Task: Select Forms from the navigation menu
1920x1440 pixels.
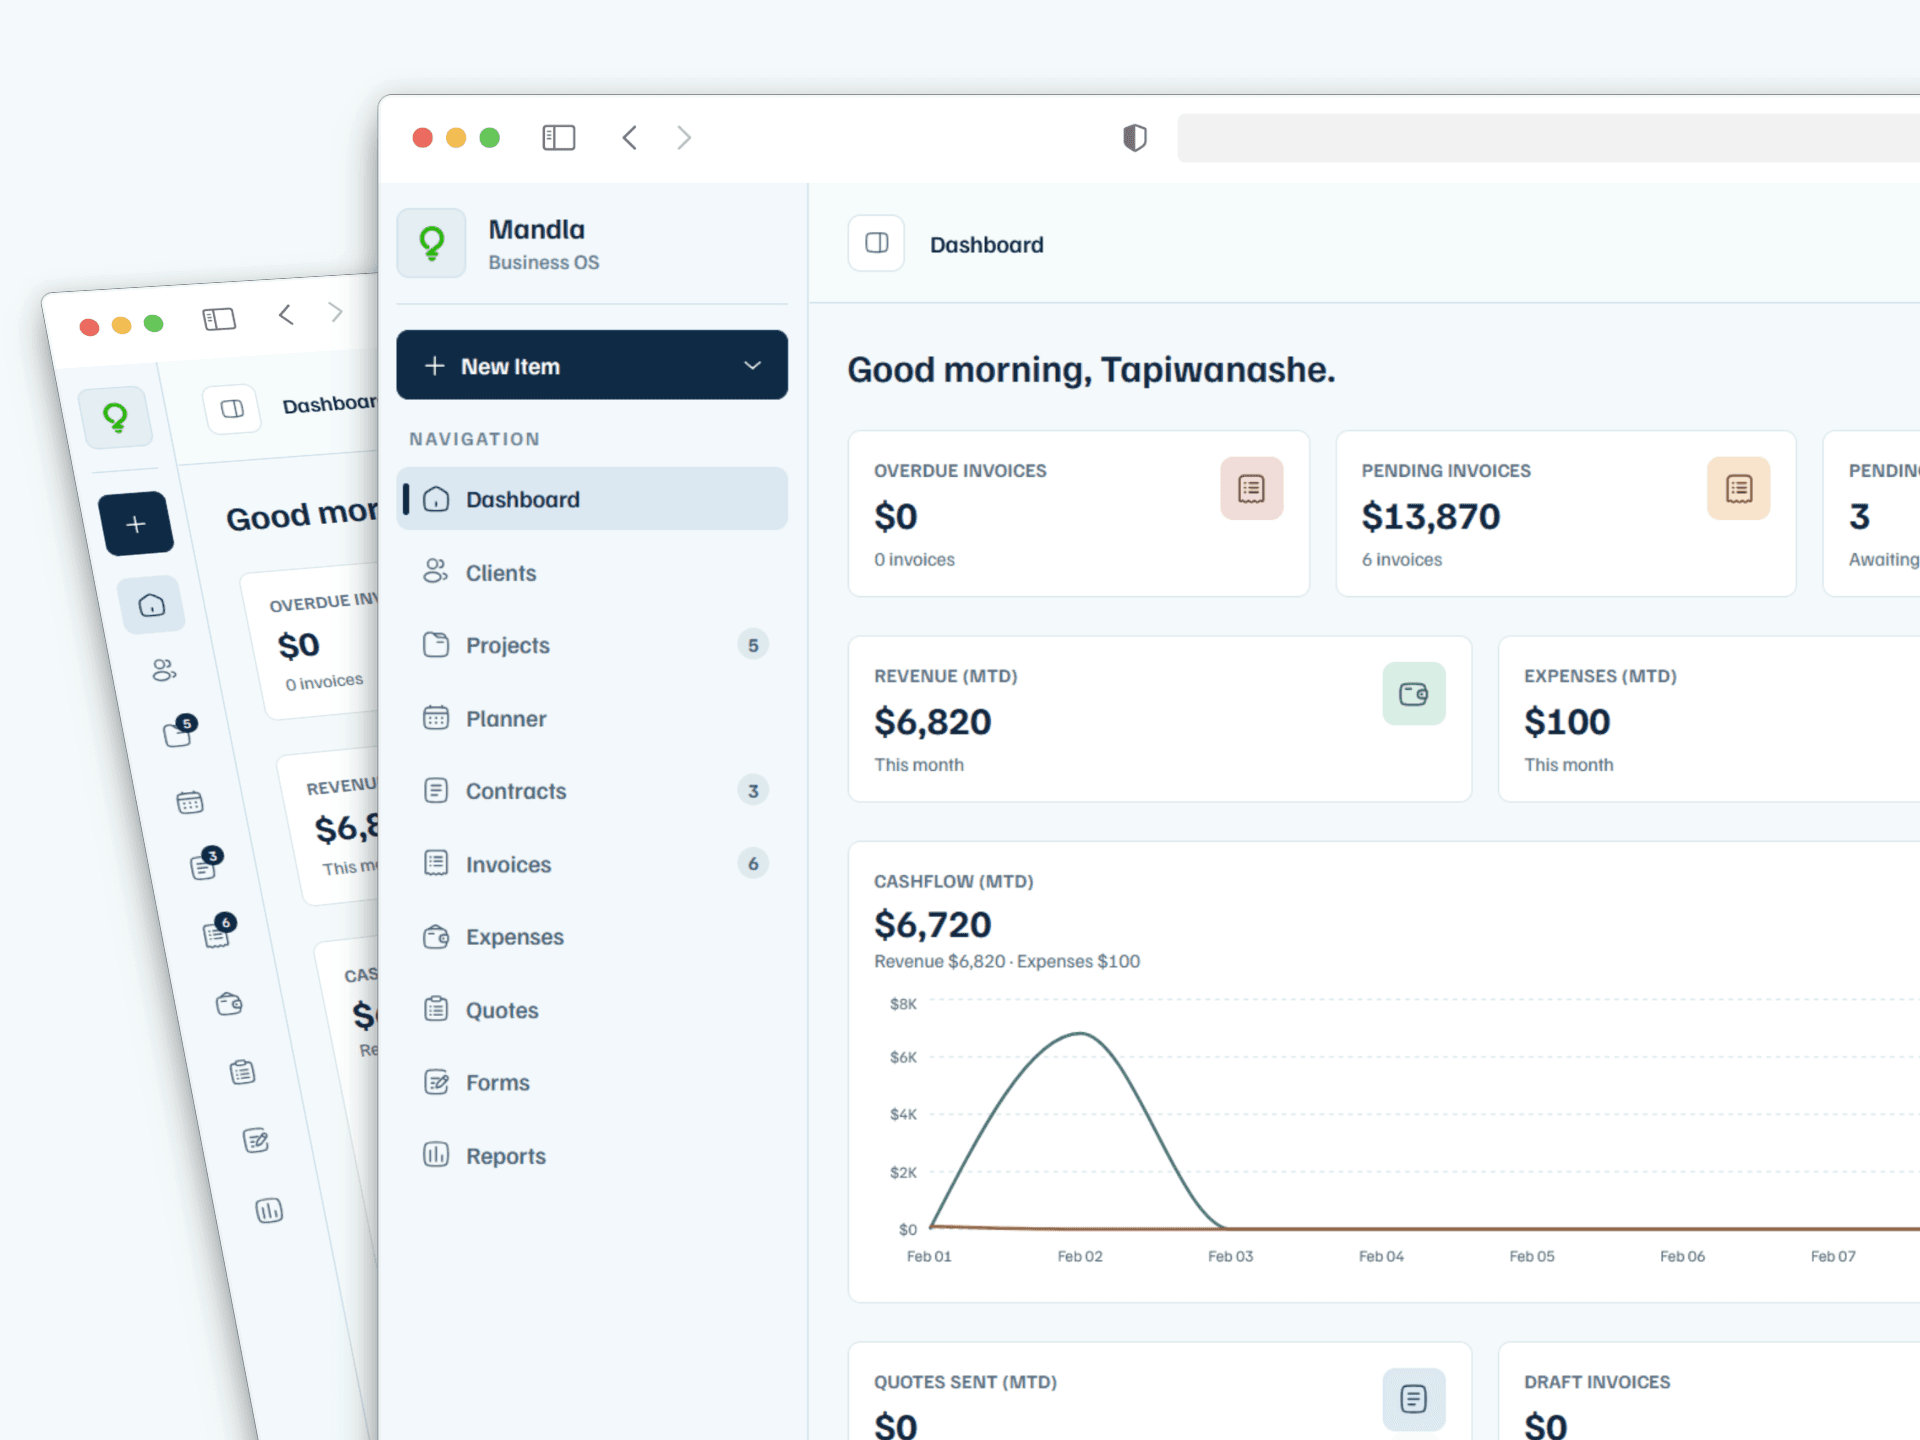Action: coord(497,1082)
